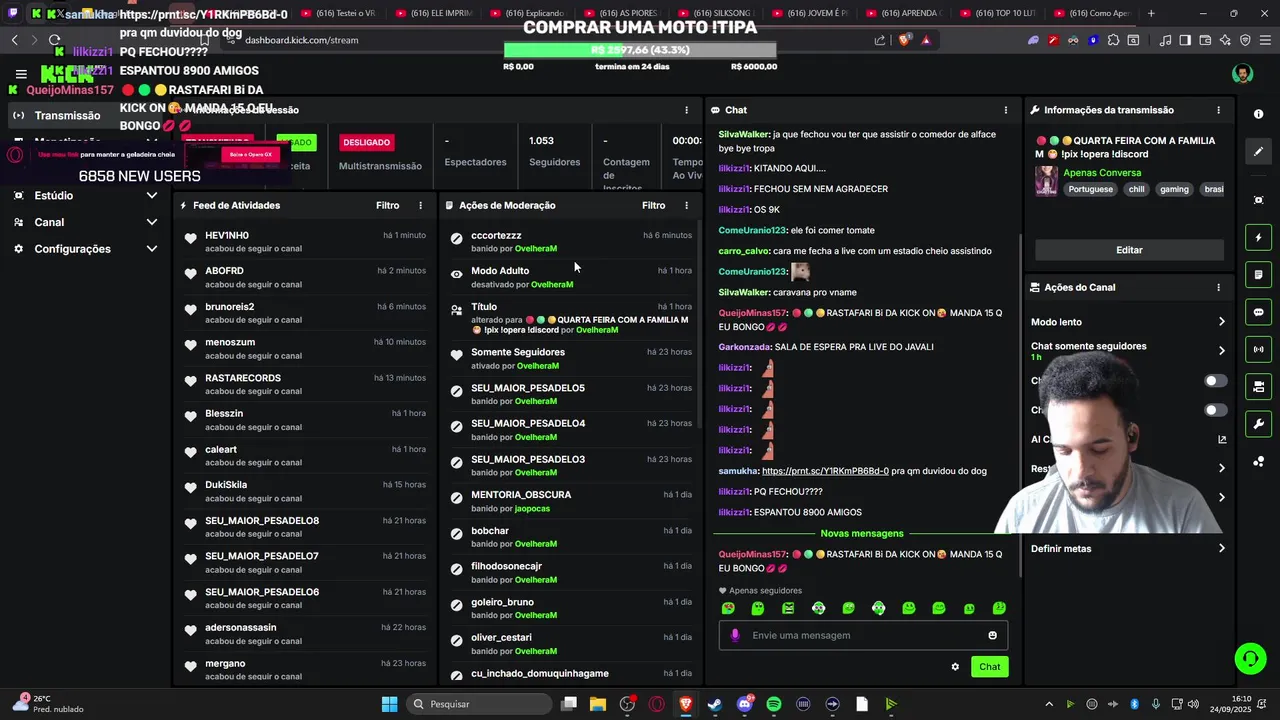Viewport: 1280px width, 720px height.
Task: Click the focus frame icon in right sidebar
Action: [x=1259, y=200]
